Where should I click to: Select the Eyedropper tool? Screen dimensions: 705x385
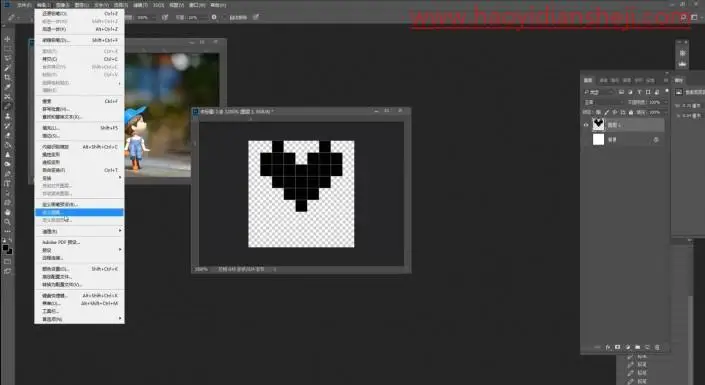coord(7,87)
